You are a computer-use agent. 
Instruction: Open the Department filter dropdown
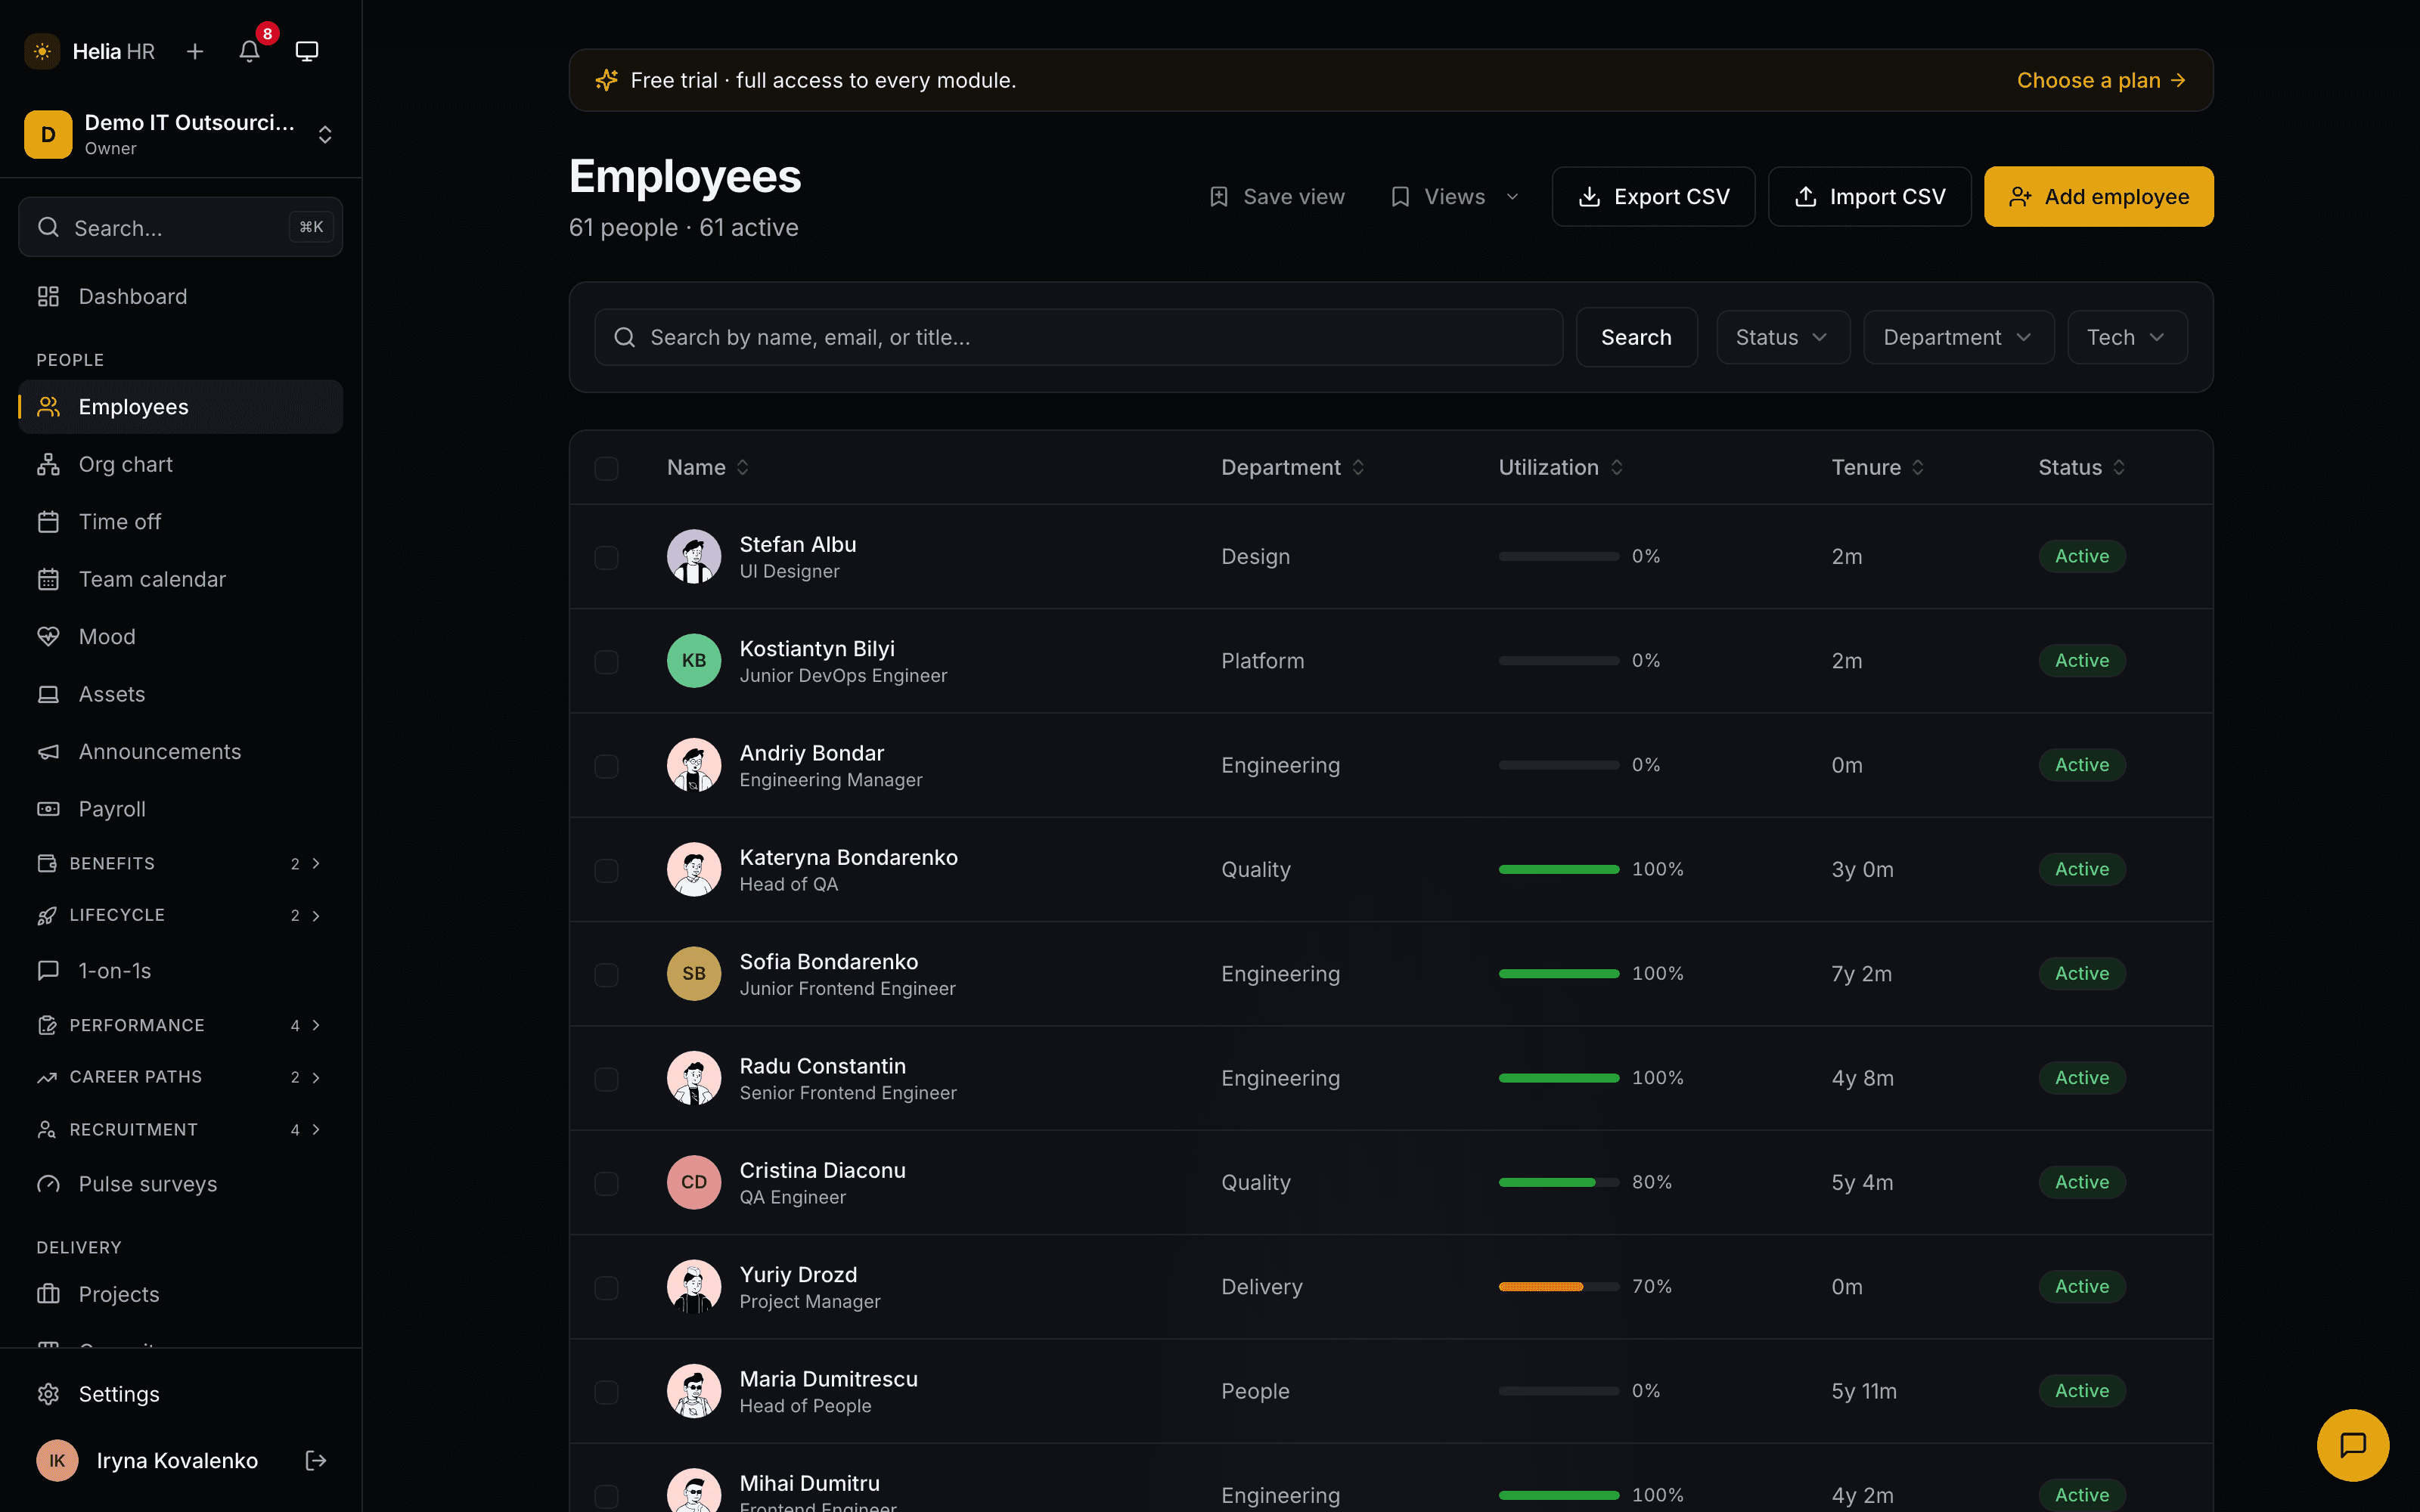click(x=1958, y=337)
